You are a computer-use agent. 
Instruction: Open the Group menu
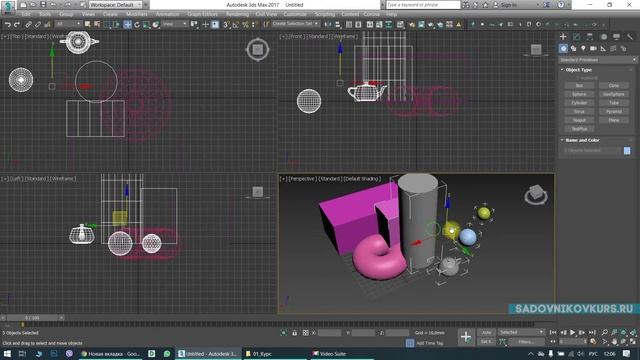[66, 14]
